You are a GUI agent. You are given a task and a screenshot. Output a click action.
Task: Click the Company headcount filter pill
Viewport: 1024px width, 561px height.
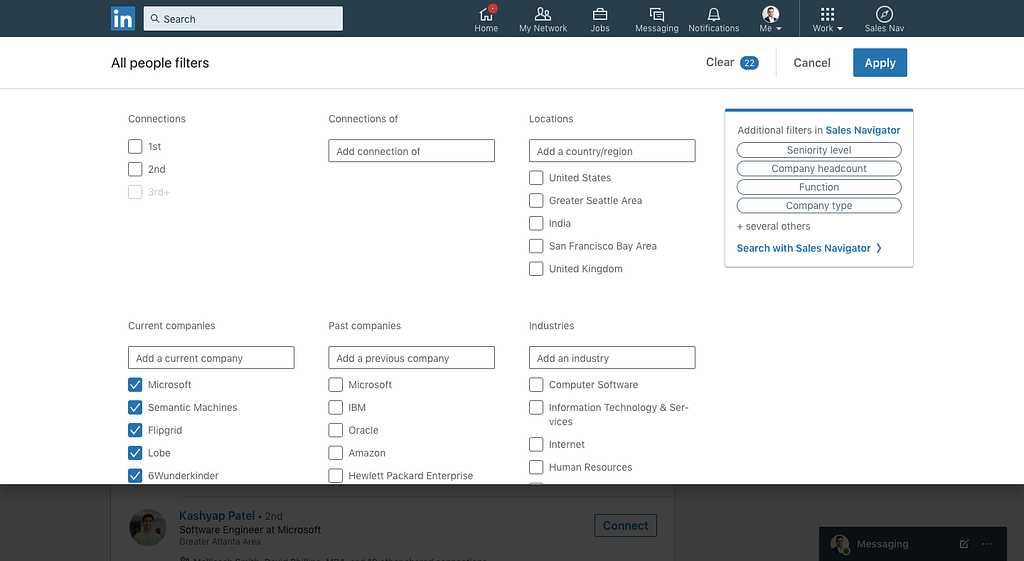pyautogui.click(x=819, y=168)
